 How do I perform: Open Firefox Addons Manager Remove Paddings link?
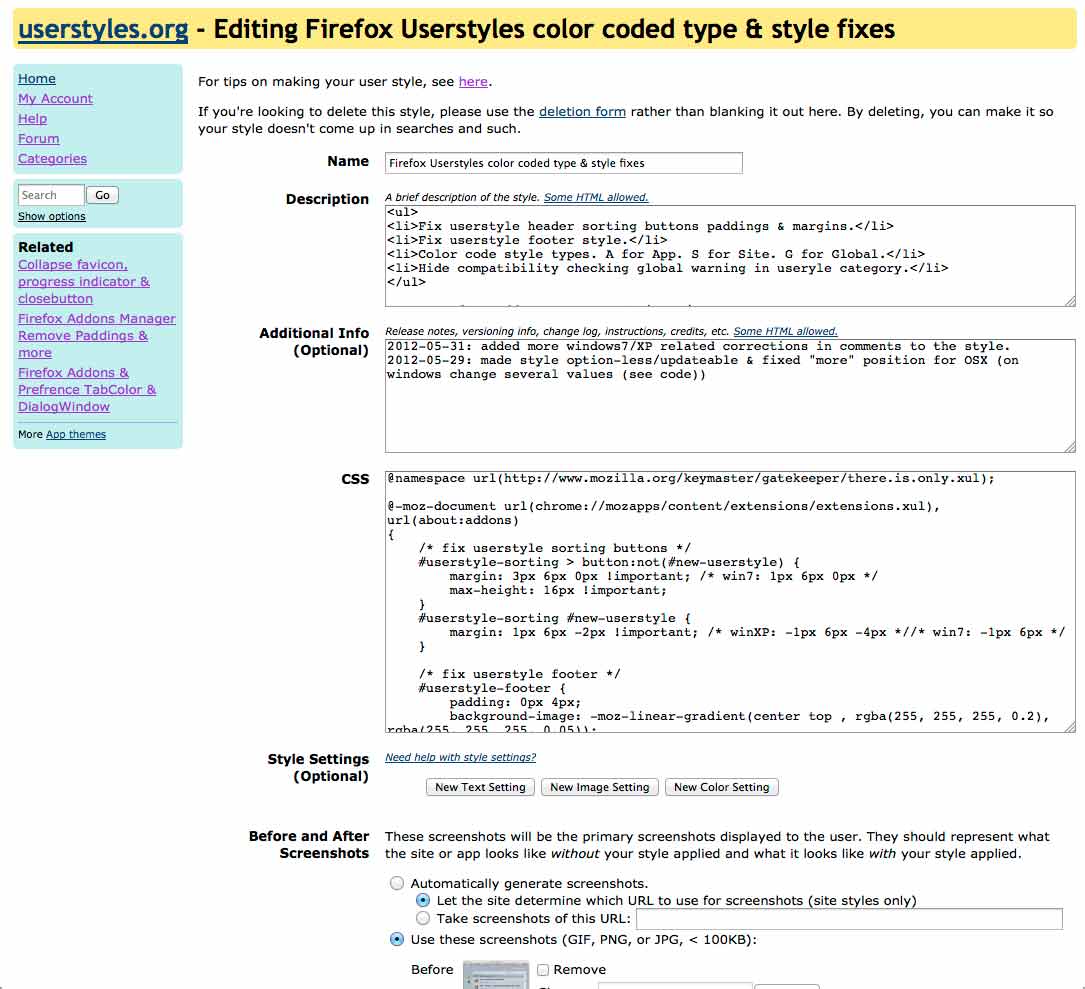(x=97, y=336)
